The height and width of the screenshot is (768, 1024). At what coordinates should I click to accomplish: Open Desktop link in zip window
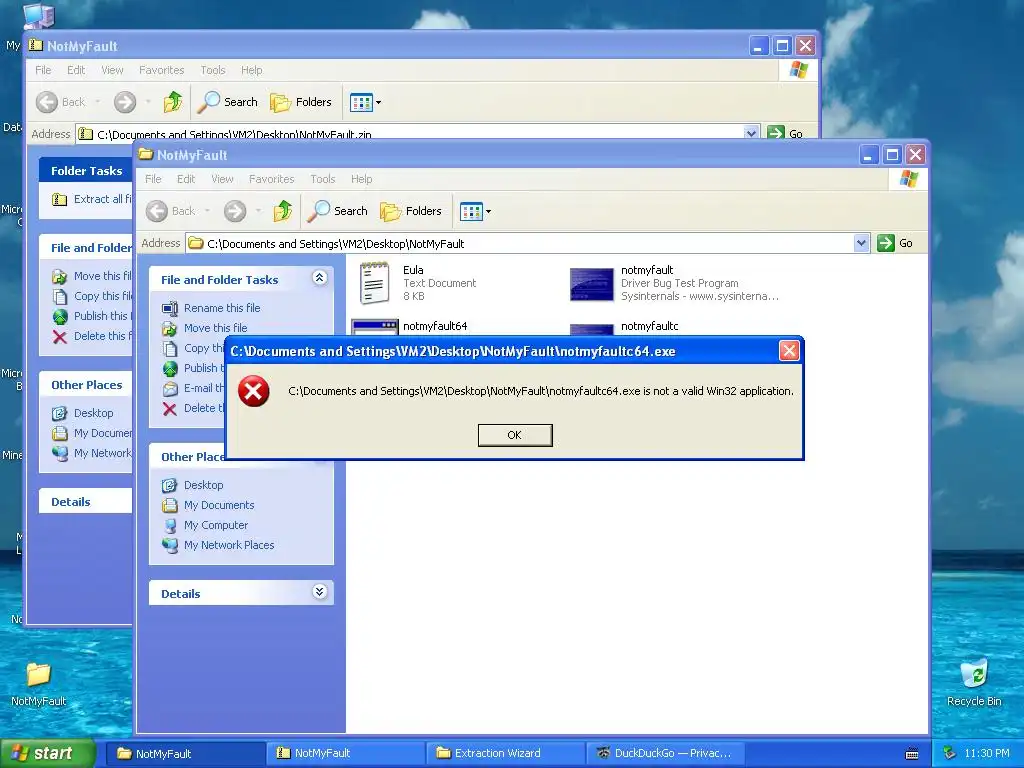pyautogui.click(x=93, y=413)
